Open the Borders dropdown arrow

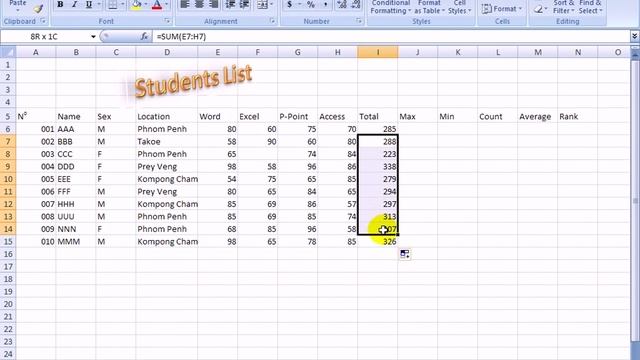click(x=122, y=4)
